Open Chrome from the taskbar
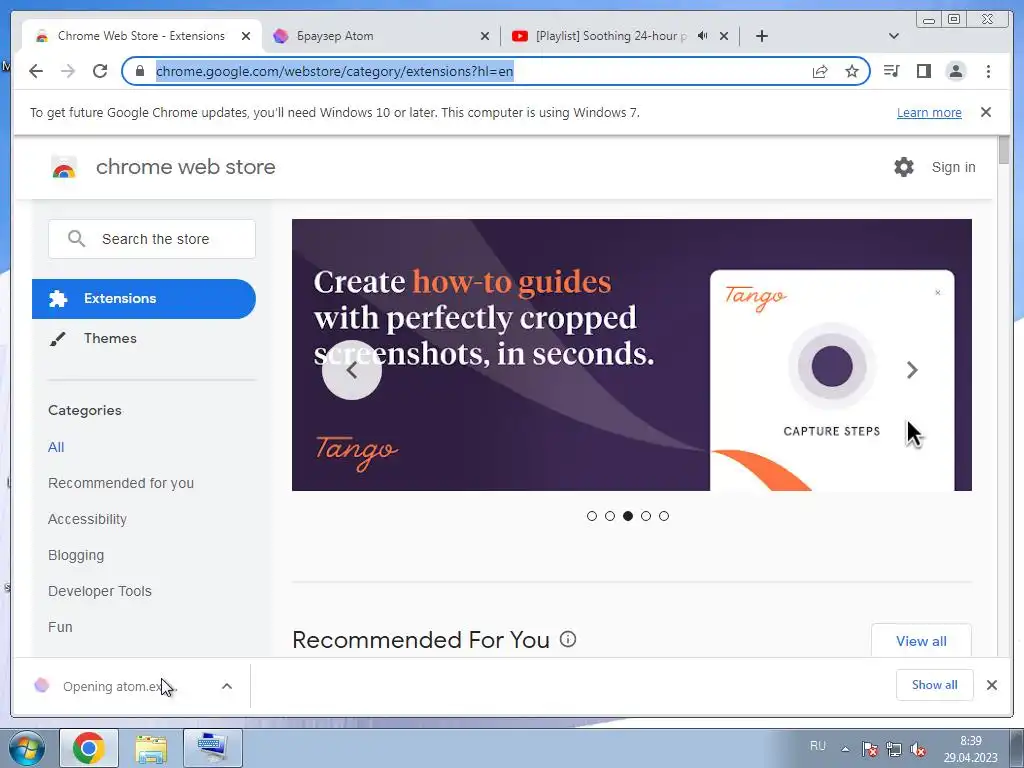The image size is (1024, 768). (89, 748)
